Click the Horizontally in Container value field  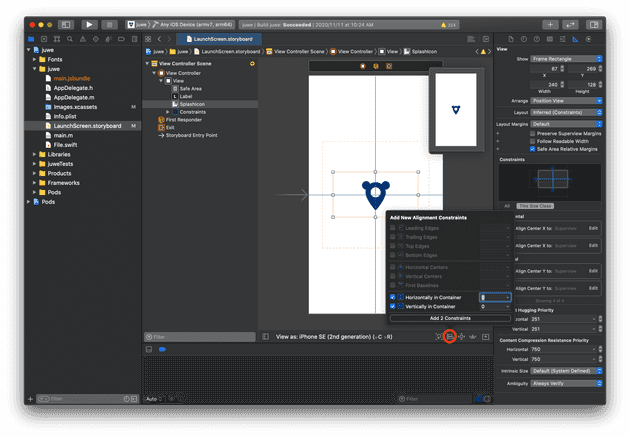pos(495,297)
